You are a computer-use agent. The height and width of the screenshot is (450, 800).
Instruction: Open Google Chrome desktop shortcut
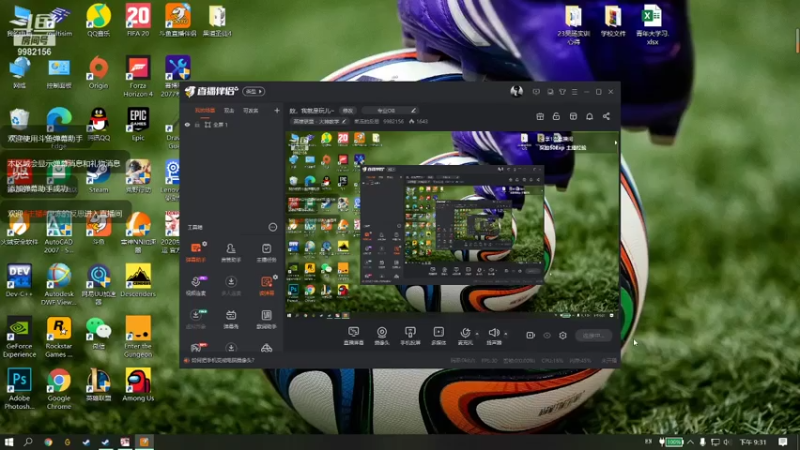(59, 389)
